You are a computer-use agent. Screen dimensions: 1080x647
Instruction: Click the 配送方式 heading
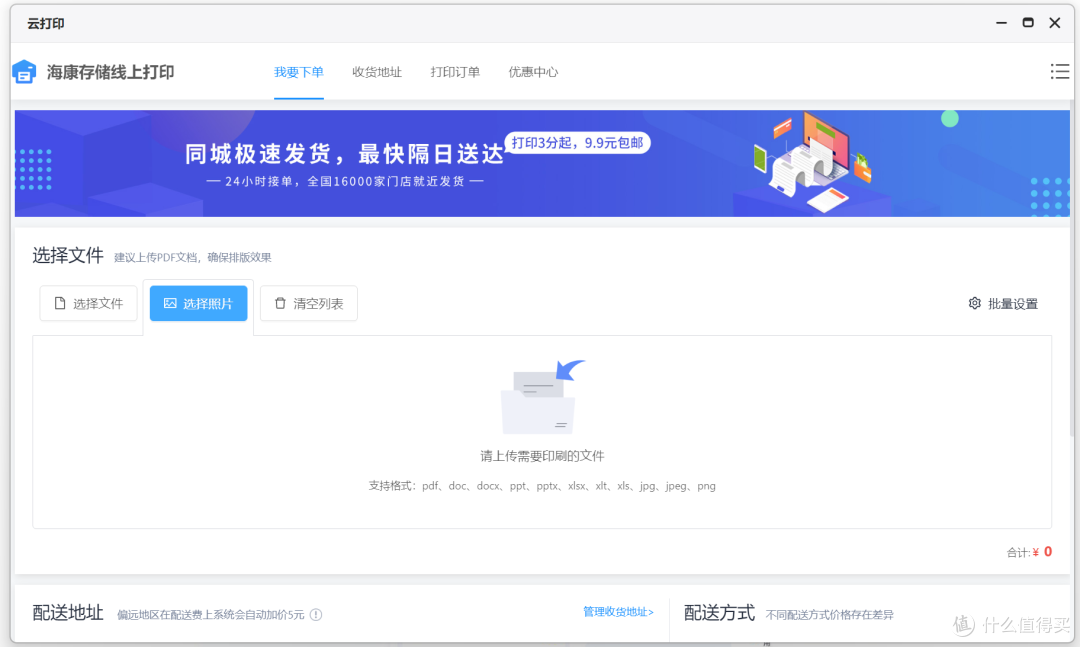719,613
